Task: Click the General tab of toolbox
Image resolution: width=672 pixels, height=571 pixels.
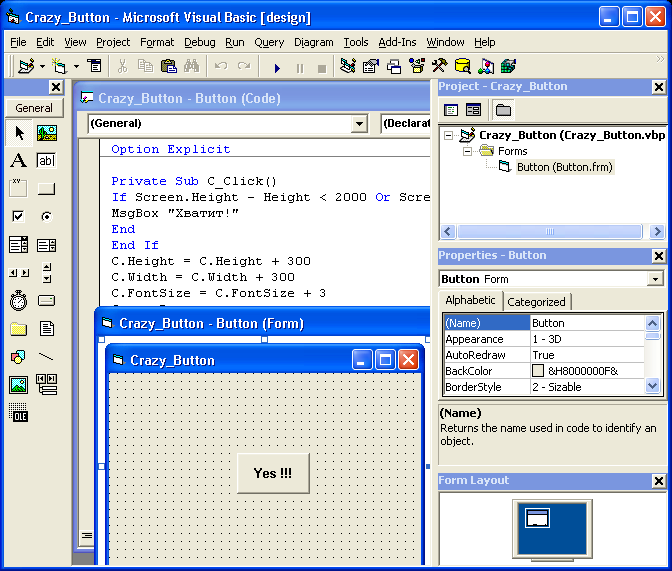Action: [x=34, y=108]
